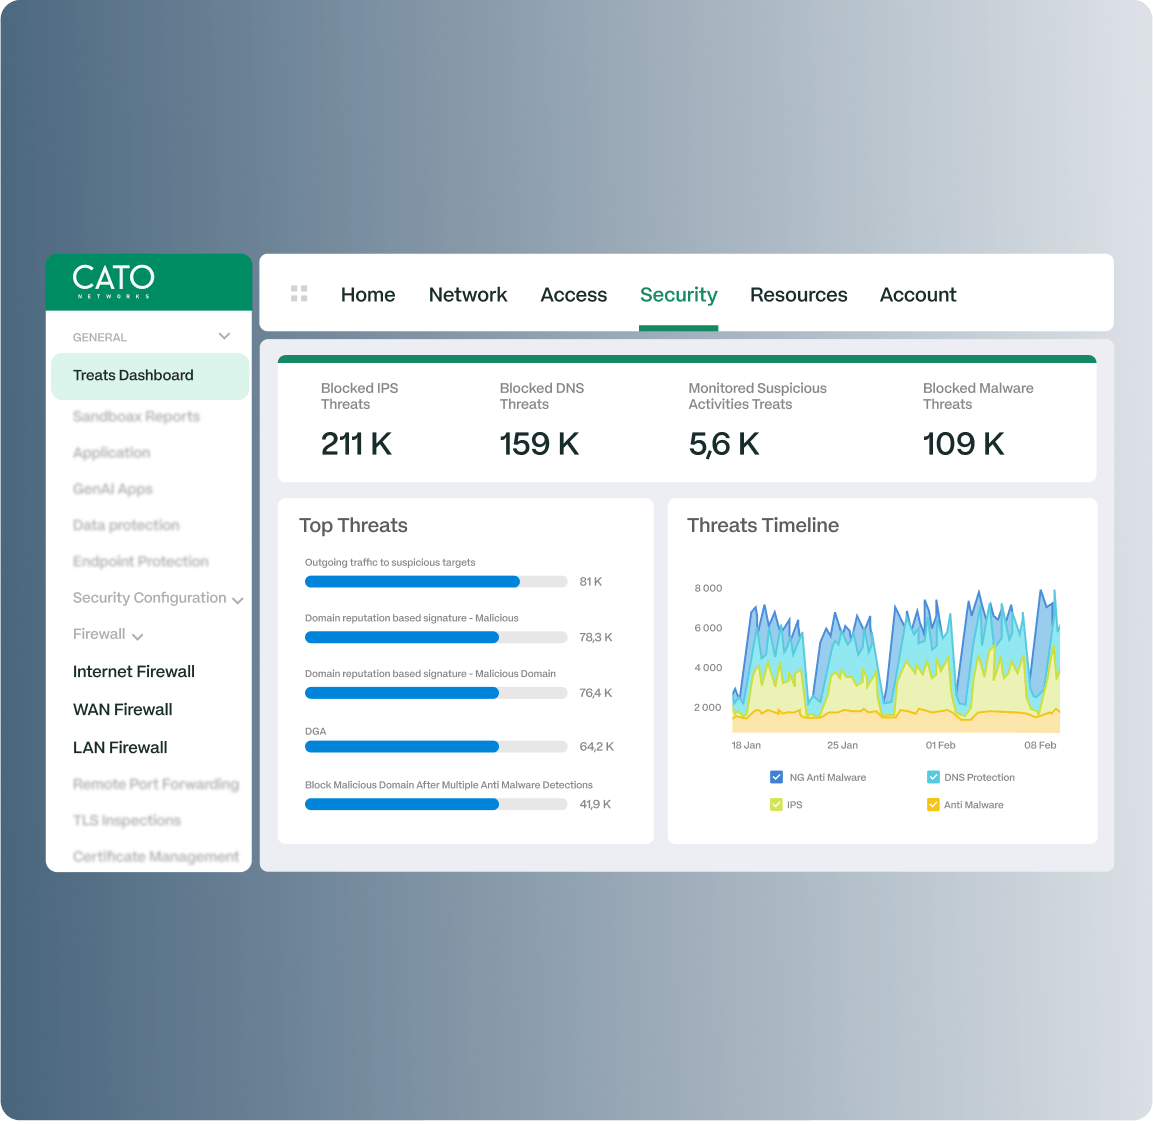Click the Cato Networks logo
The image size is (1153, 1124).
(113, 282)
